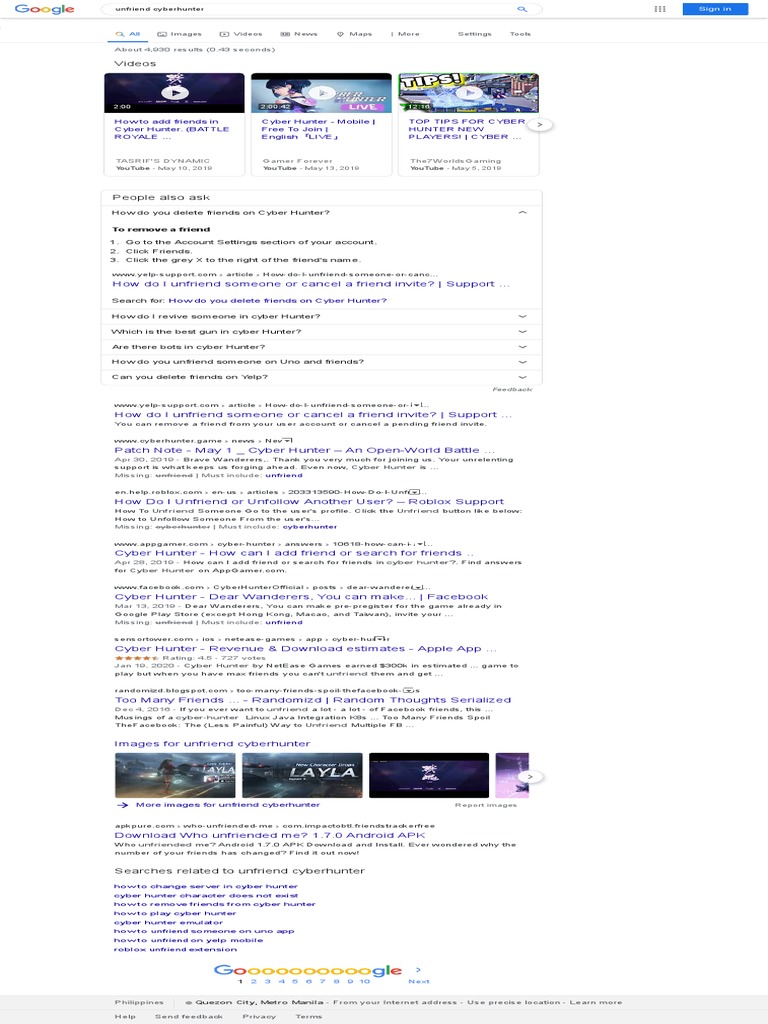Play the TIPS! video thumbnail
This screenshot has width=768, height=1024.
468,93
